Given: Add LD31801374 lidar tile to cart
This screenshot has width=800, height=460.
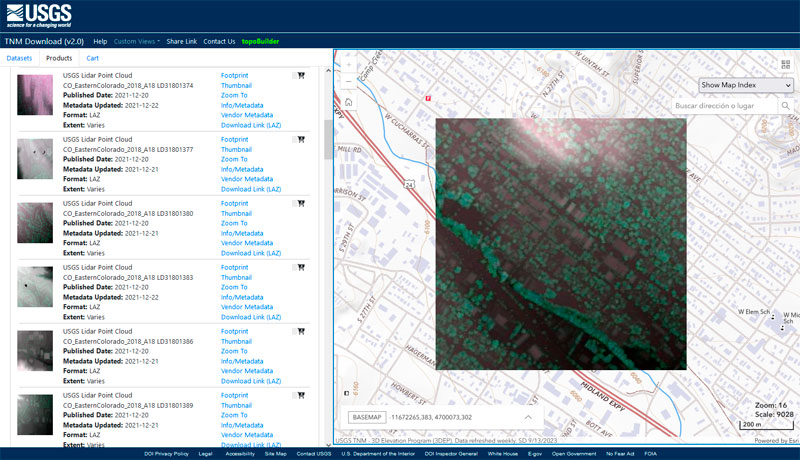Looking at the screenshot, I should point(301,75).
